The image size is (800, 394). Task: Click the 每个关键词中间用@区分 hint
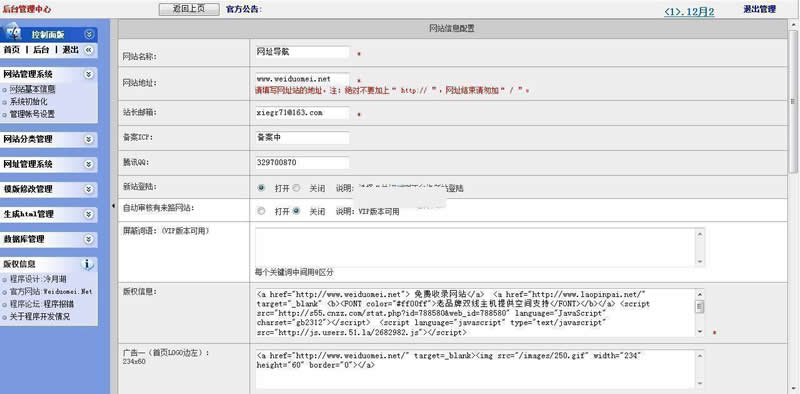point(294,273)
